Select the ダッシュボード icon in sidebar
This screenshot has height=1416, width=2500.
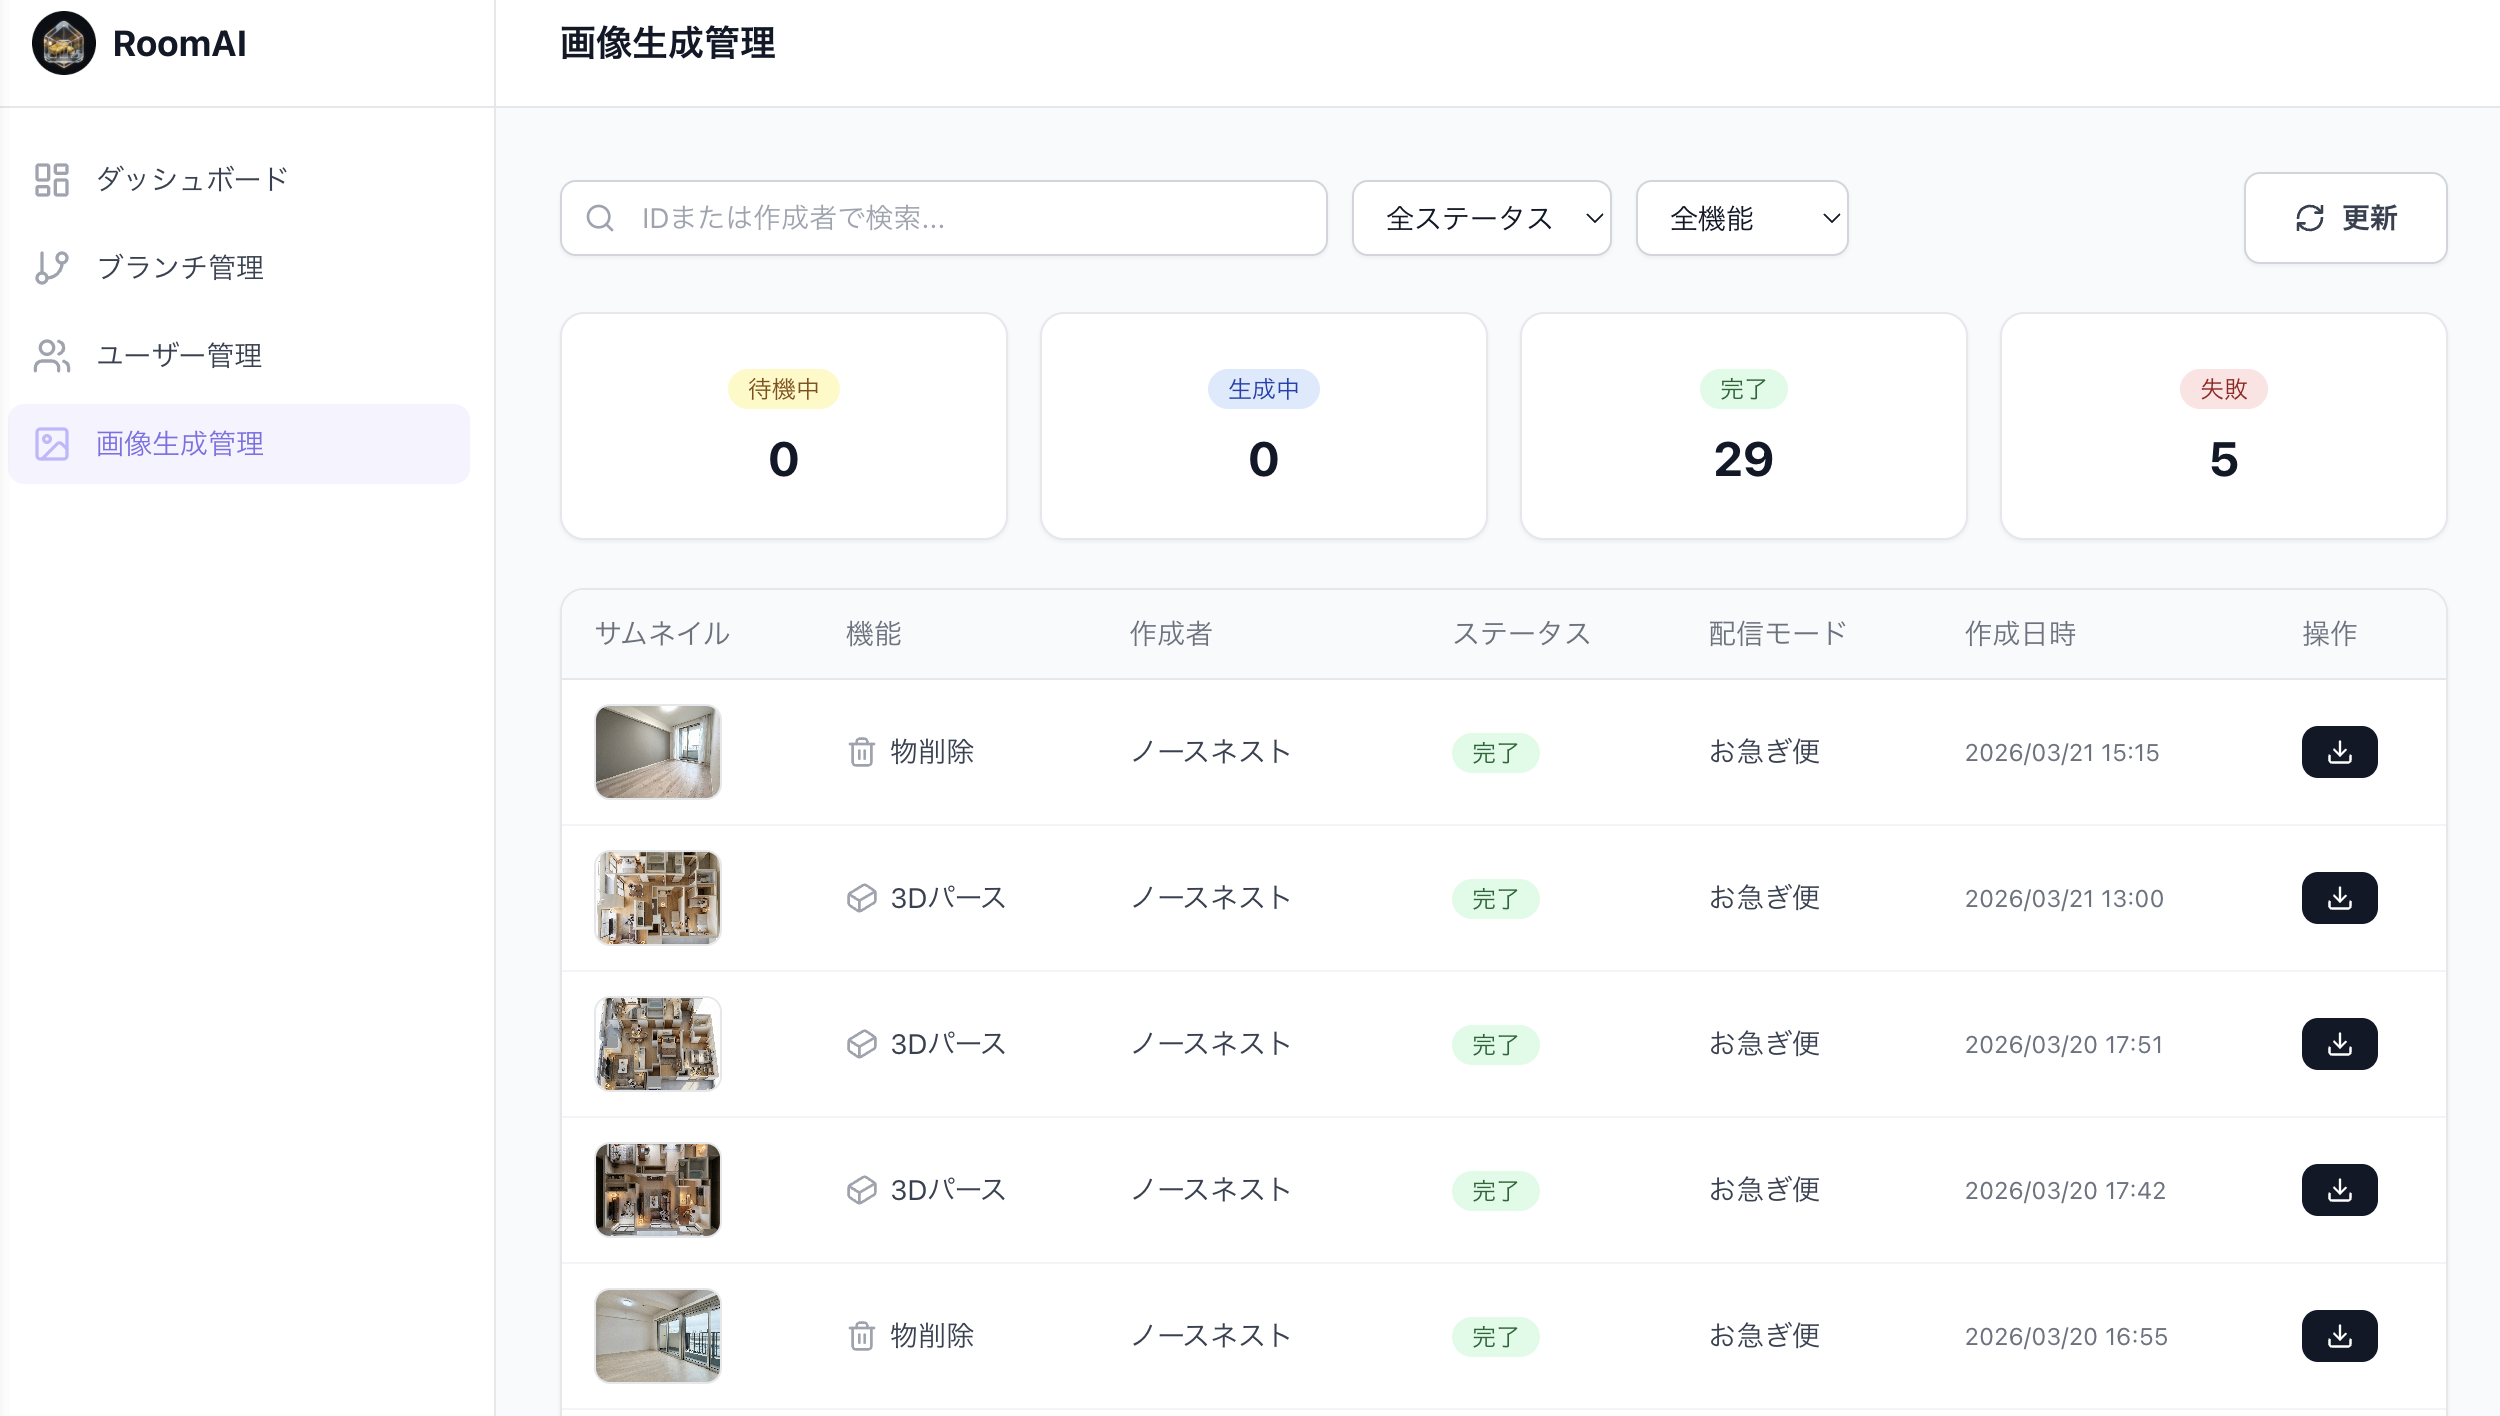point(51,180)
